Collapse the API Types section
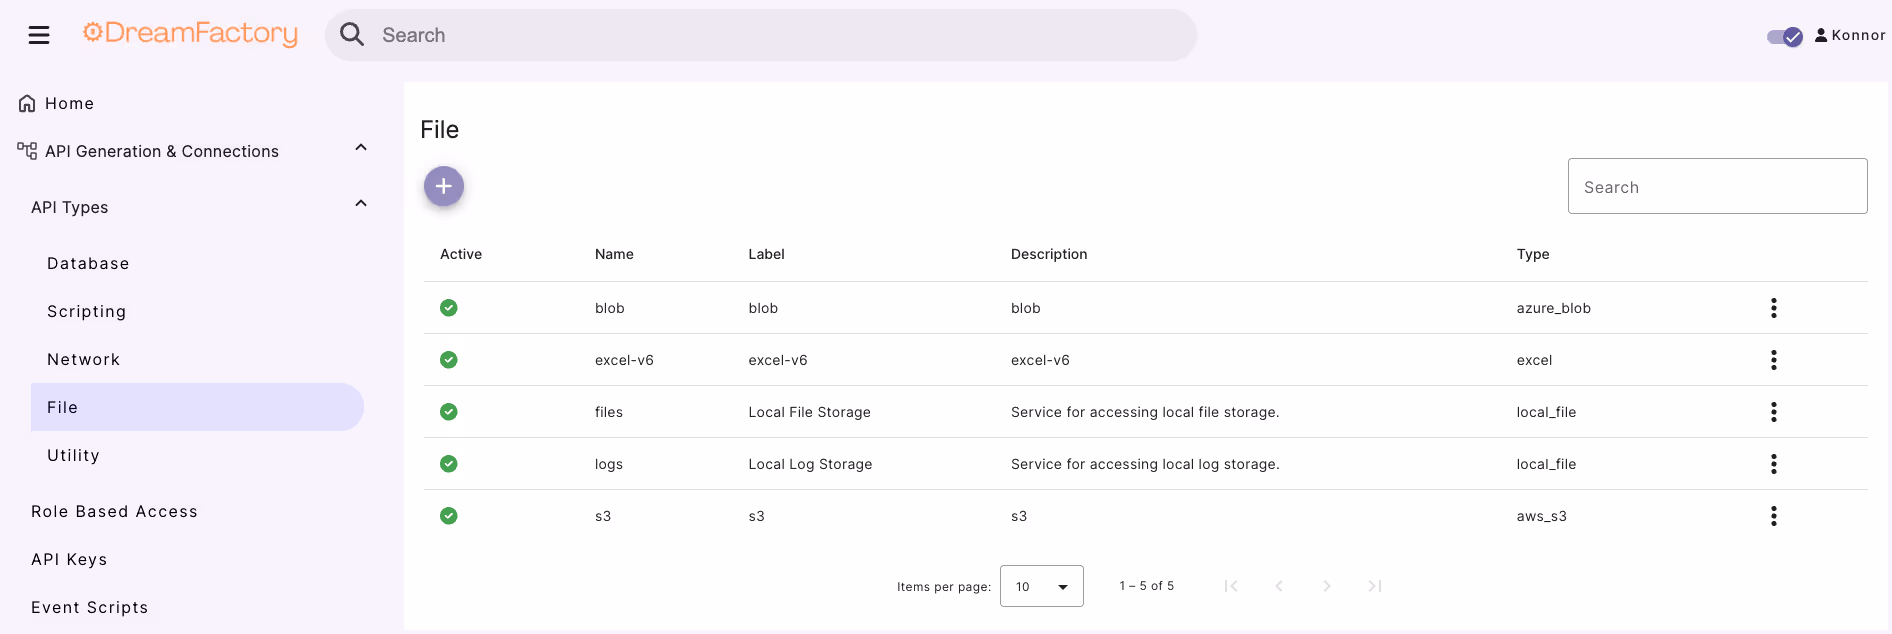 click(361, 204)
